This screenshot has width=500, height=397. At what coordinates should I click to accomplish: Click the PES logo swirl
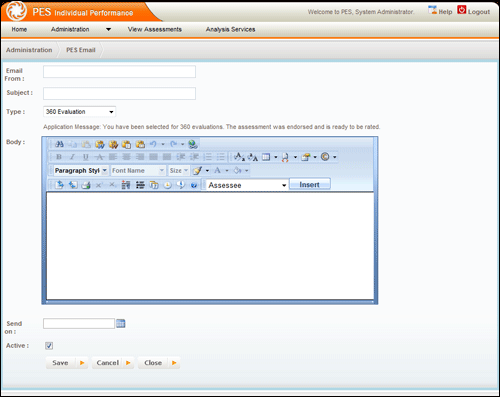[x=17, y=11]
